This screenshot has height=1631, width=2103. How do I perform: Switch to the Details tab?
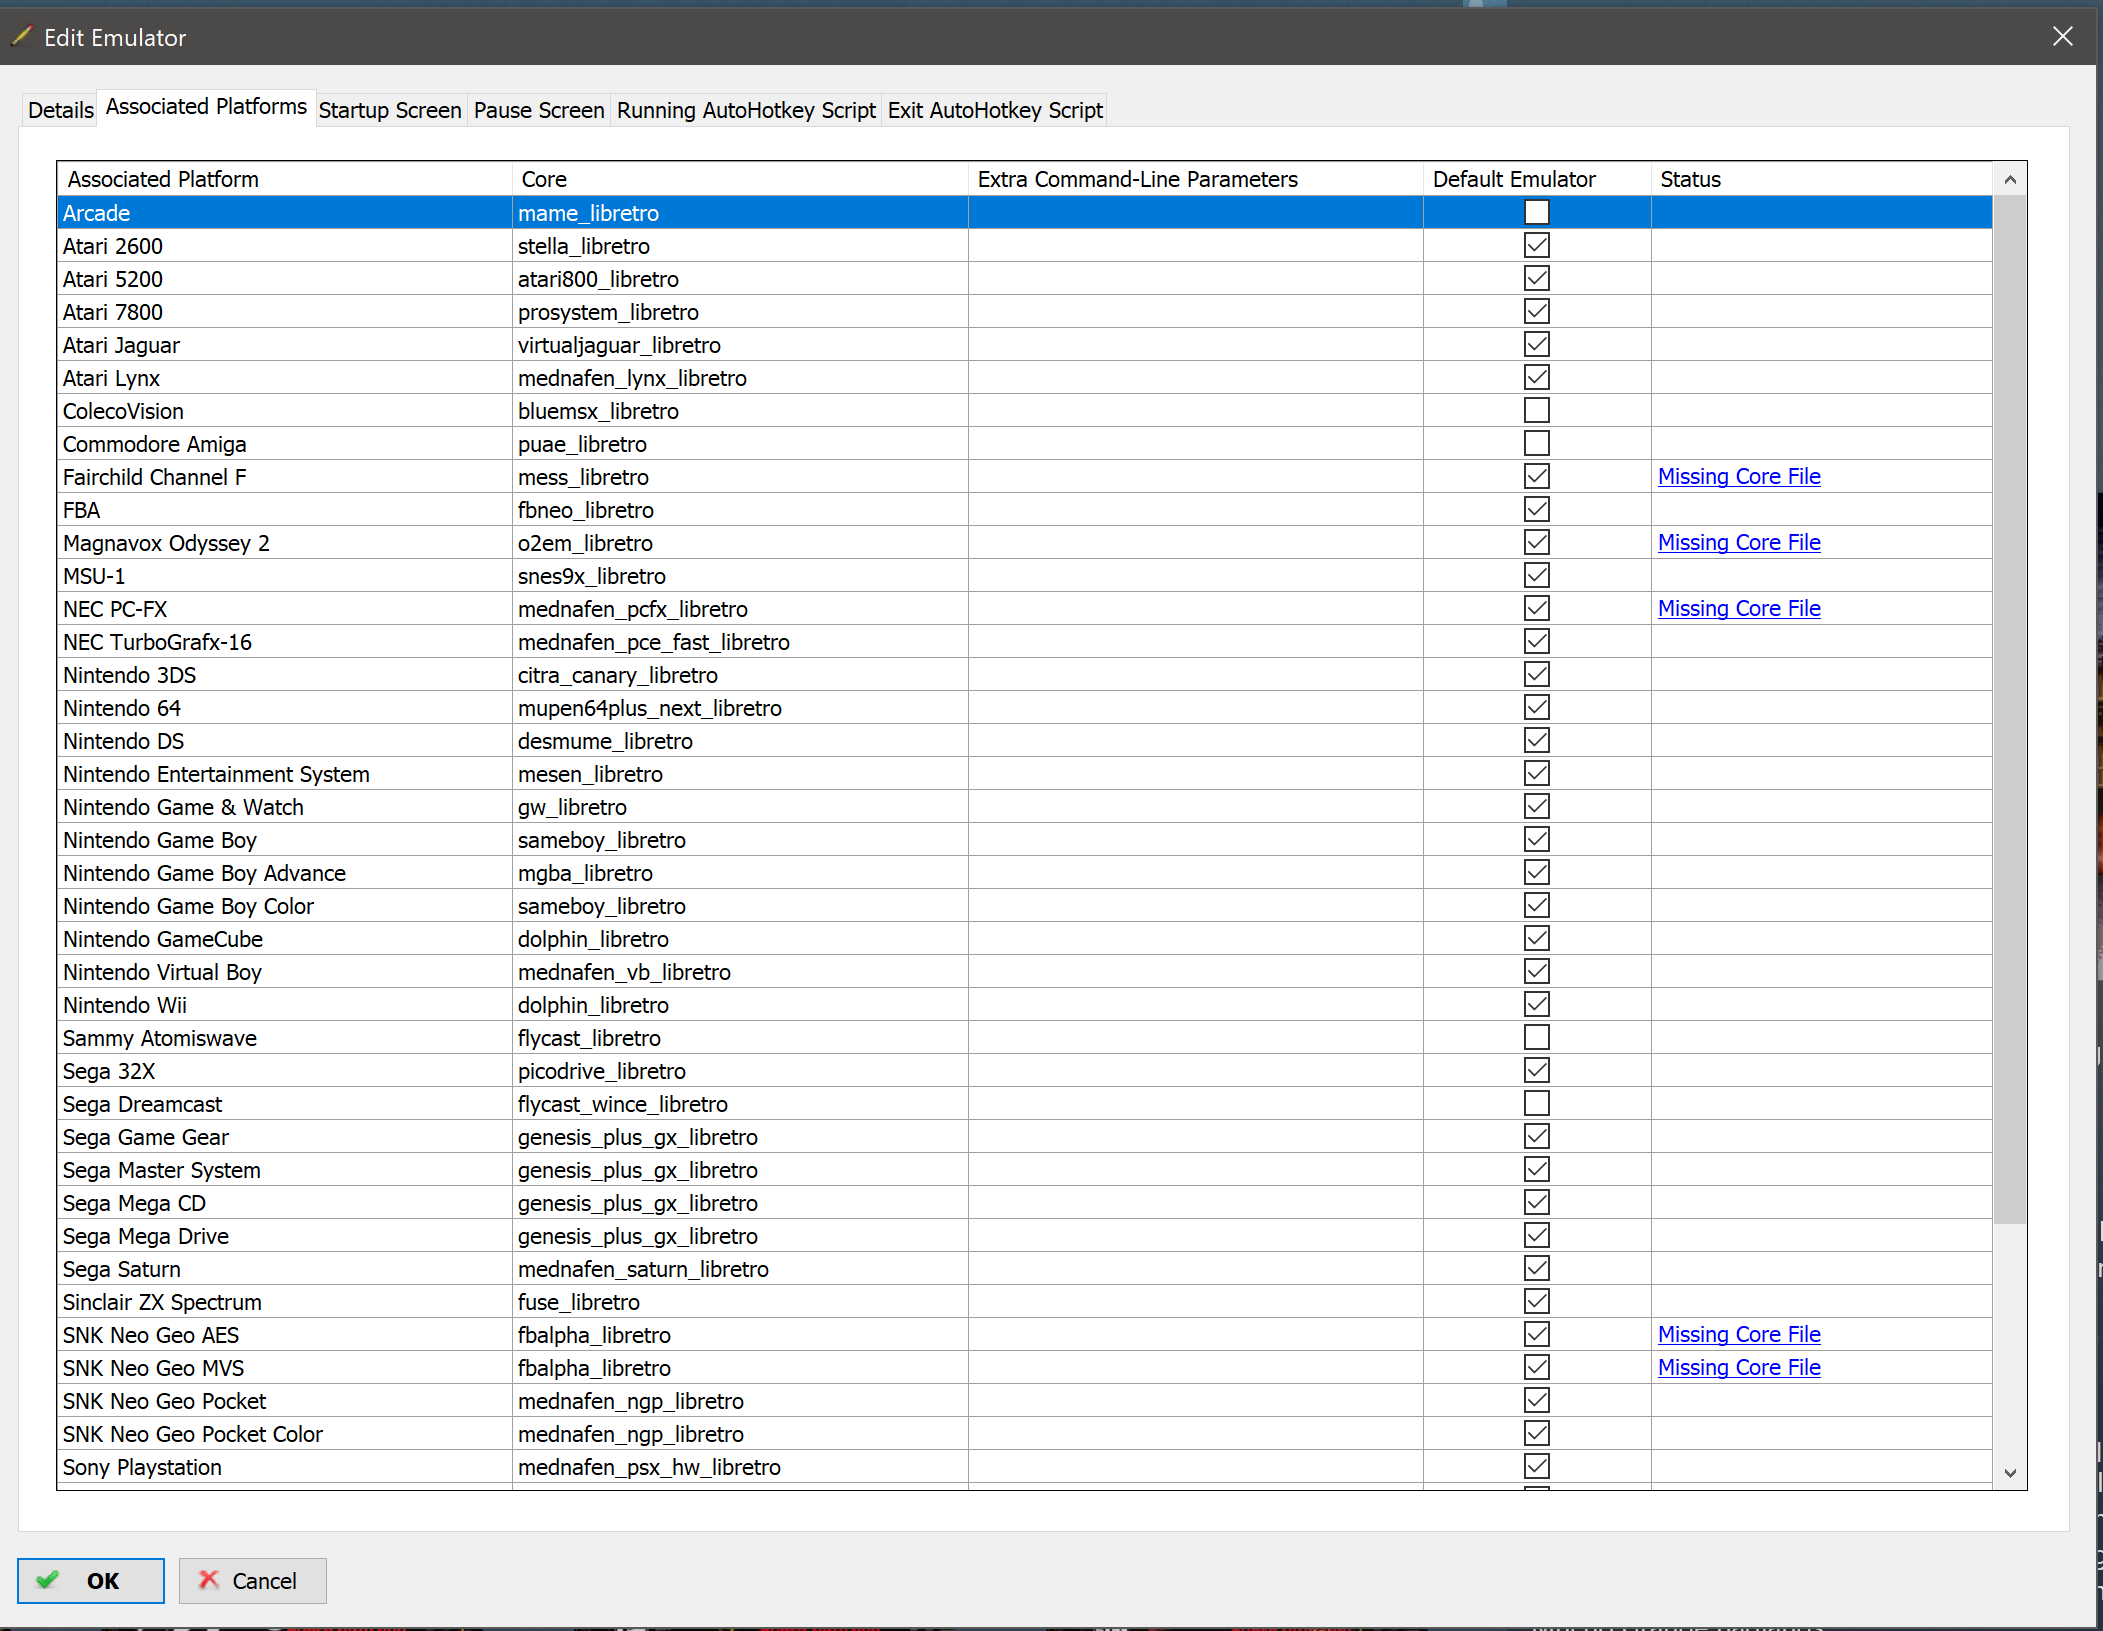pos(61,110)
